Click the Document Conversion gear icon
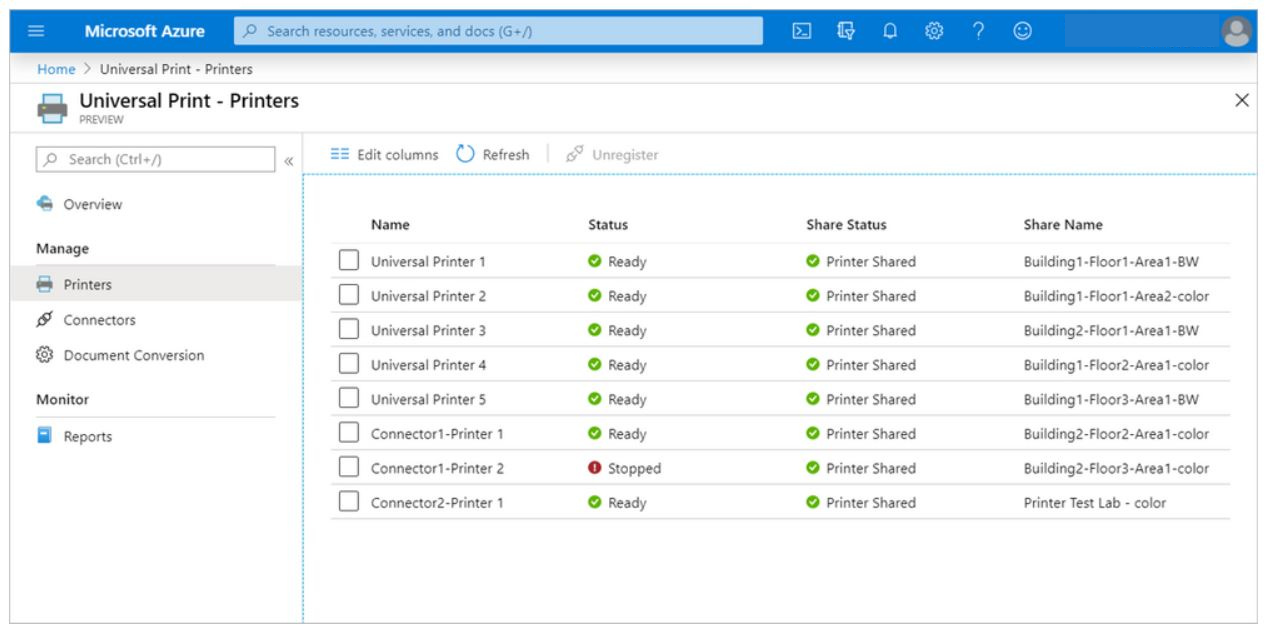This screenshot has height=636, width=1272. pos(45,355)
